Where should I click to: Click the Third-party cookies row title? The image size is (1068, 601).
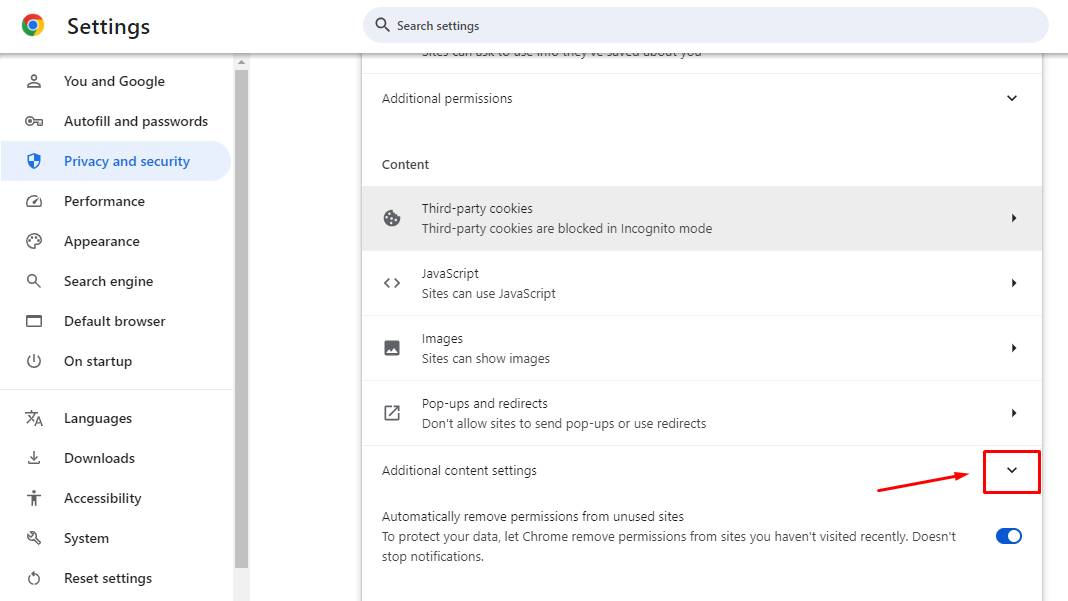point(477,209)
